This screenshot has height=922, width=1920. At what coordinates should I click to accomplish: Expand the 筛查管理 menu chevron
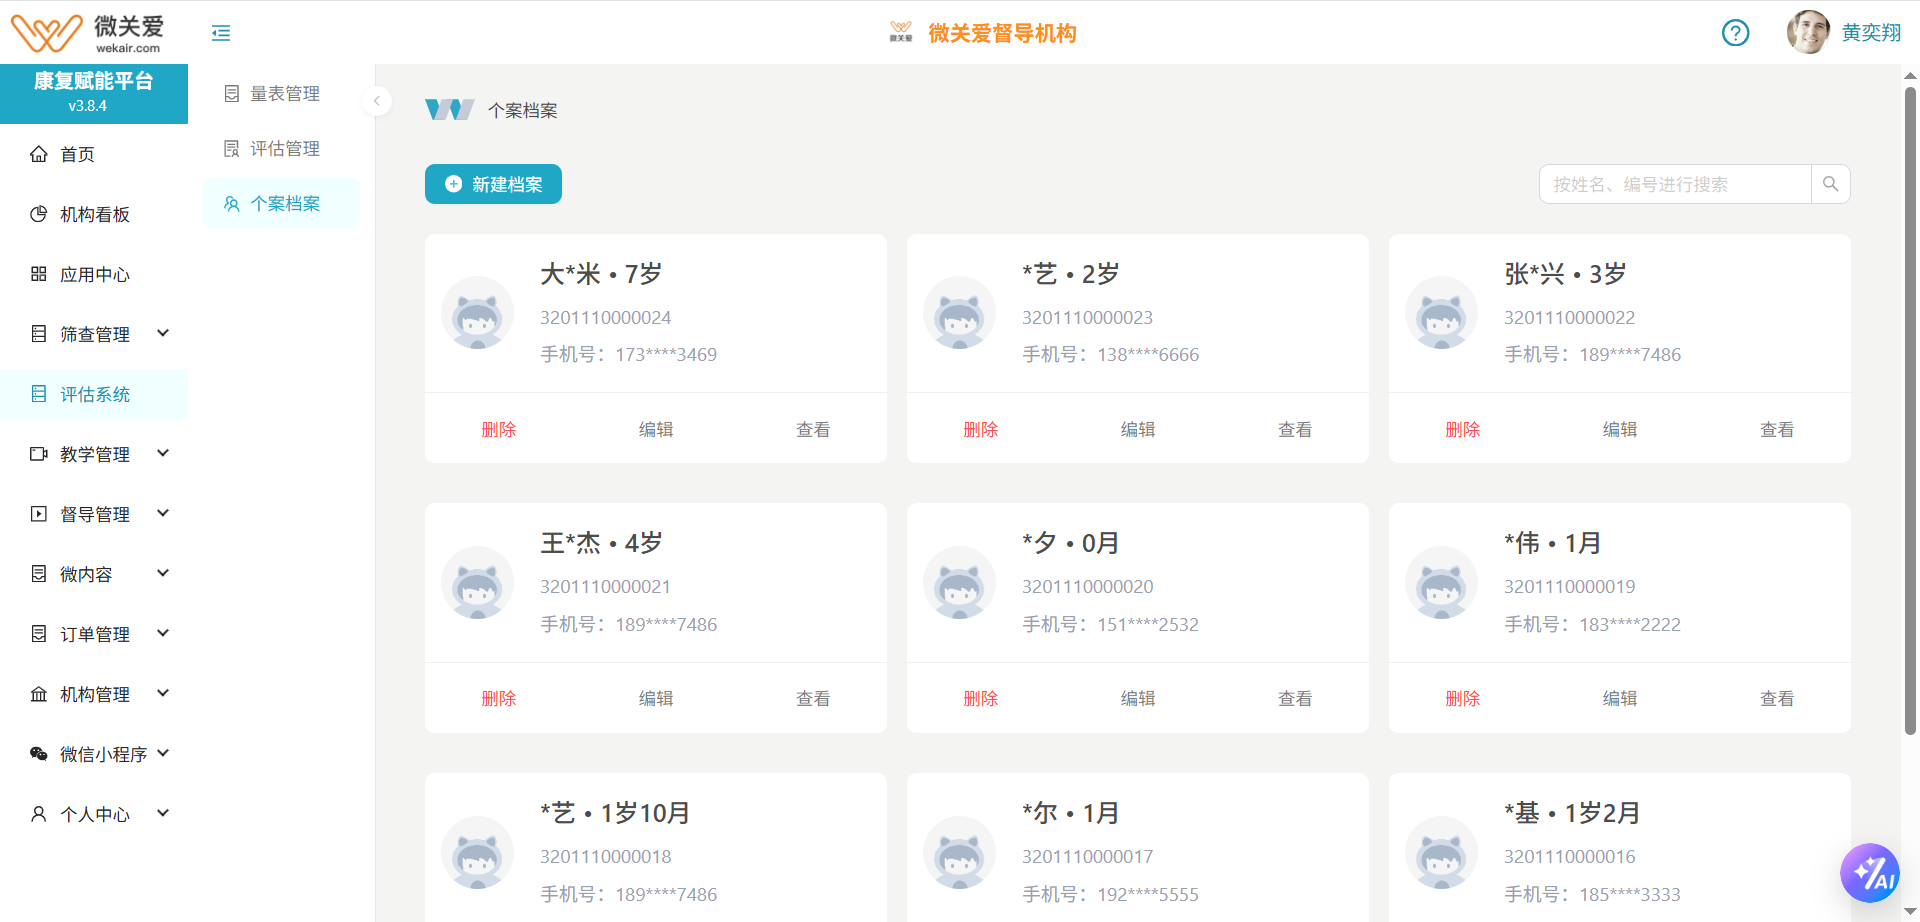(x=163, y=333)
